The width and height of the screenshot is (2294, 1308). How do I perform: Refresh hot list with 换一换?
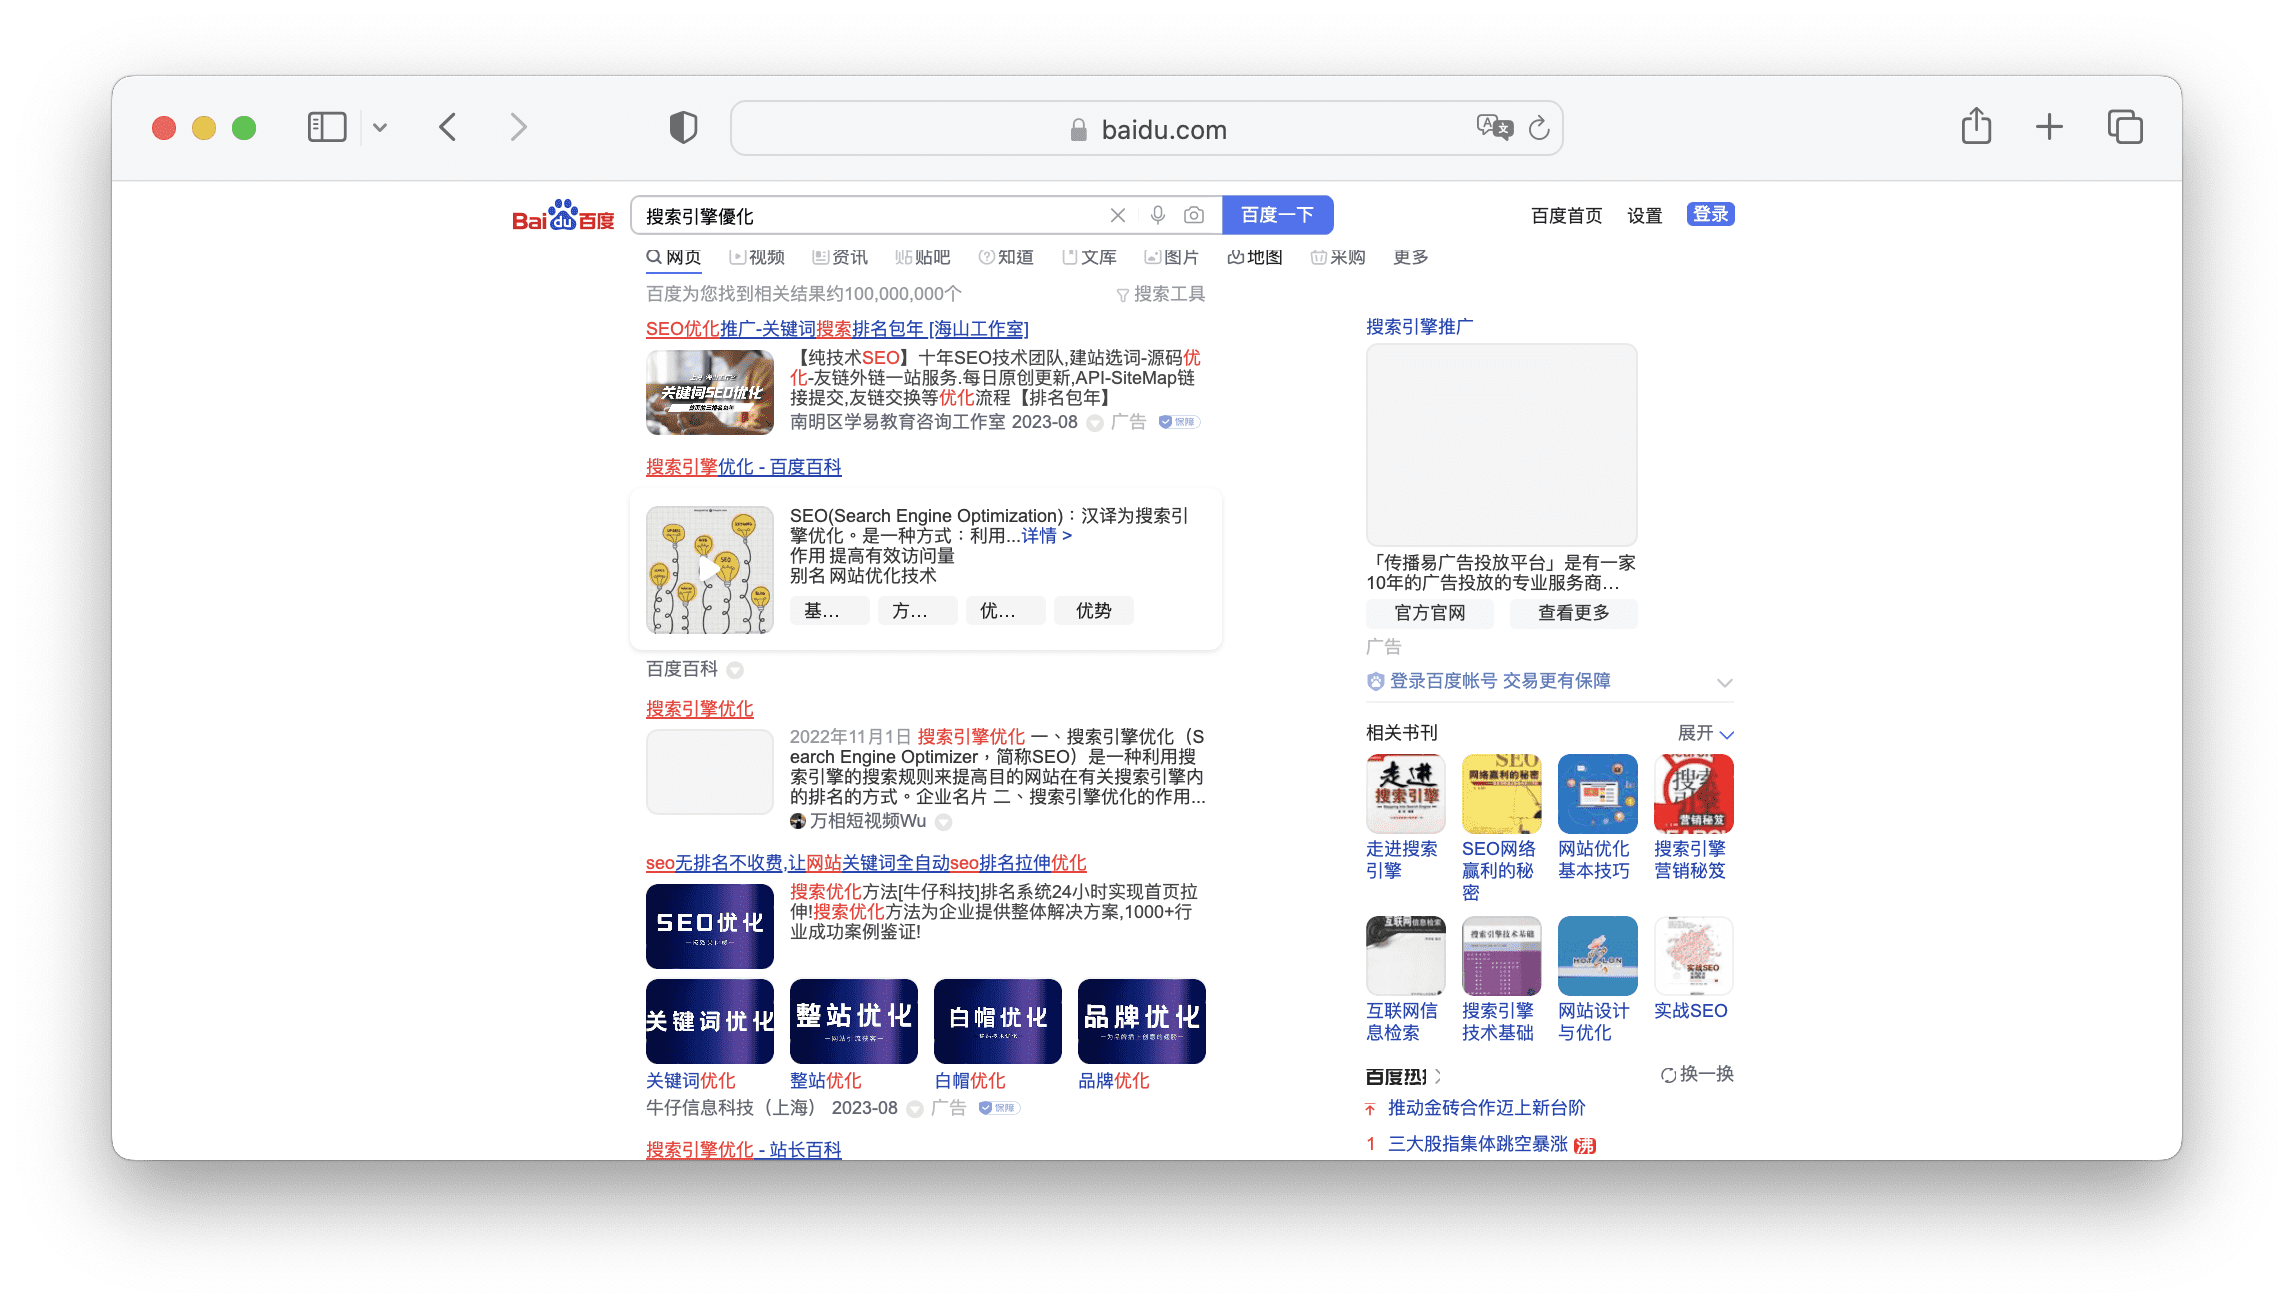[x=1697, y=1074]
